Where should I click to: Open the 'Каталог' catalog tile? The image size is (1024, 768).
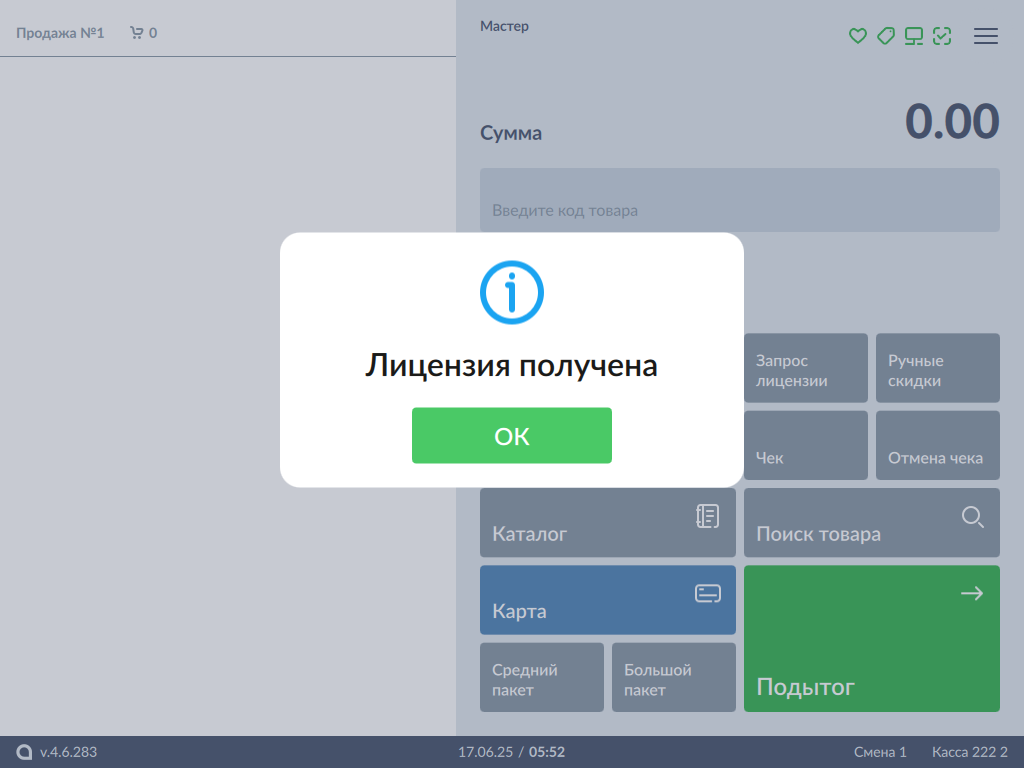pos(607,522)
